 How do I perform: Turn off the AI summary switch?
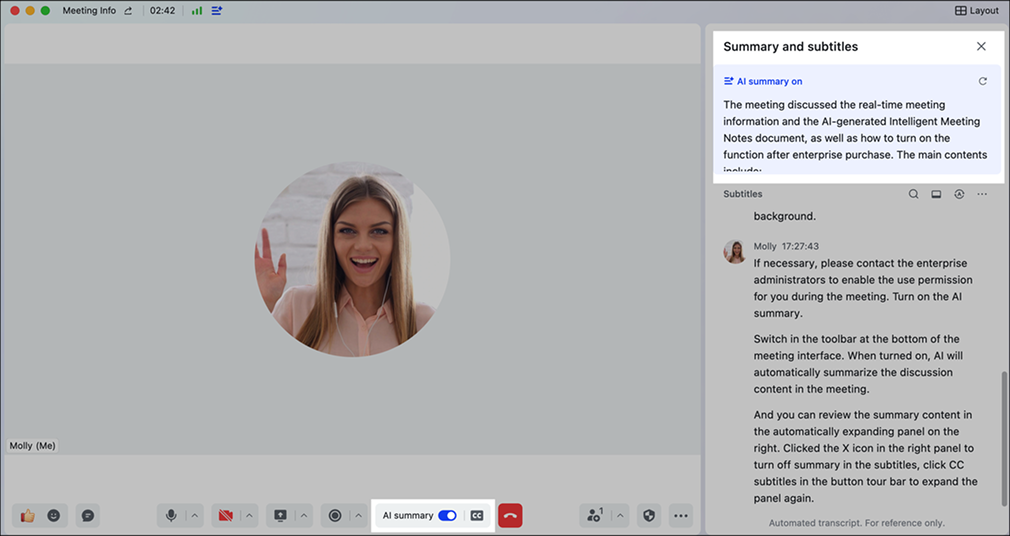click(447, 516)
